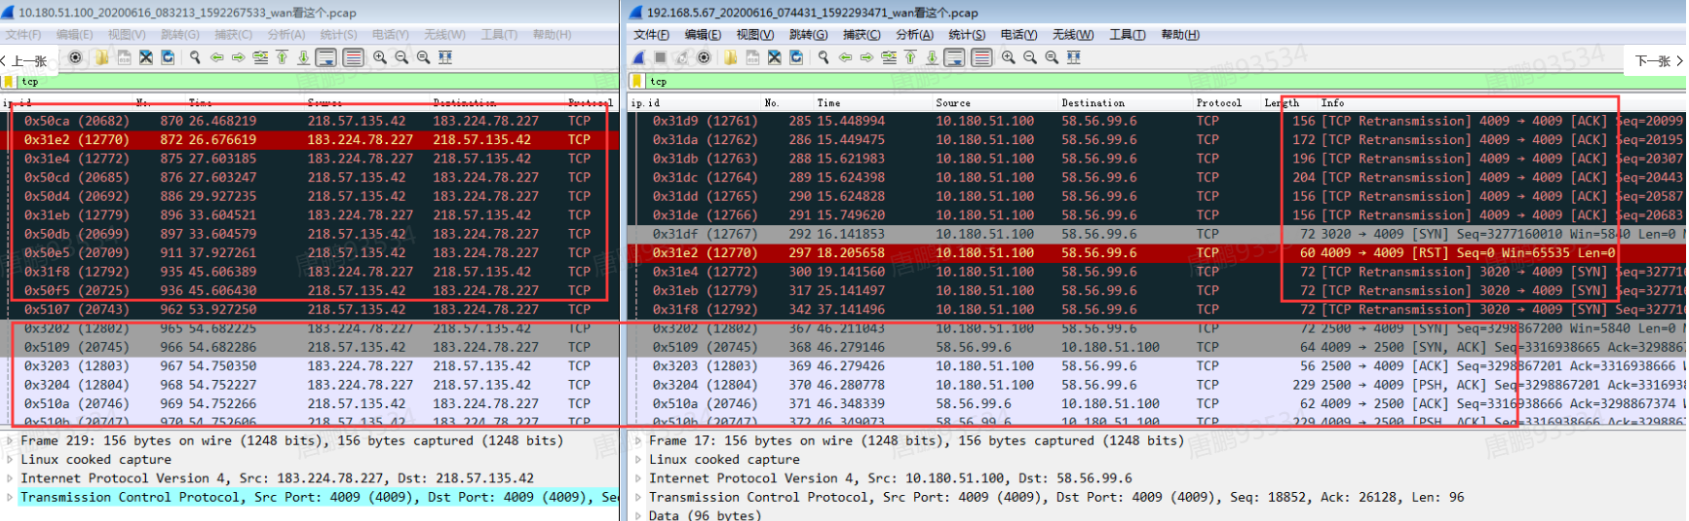Expand the Frame 219 details tree
This screenshot has height=521, width=1689.
[10, 441]
